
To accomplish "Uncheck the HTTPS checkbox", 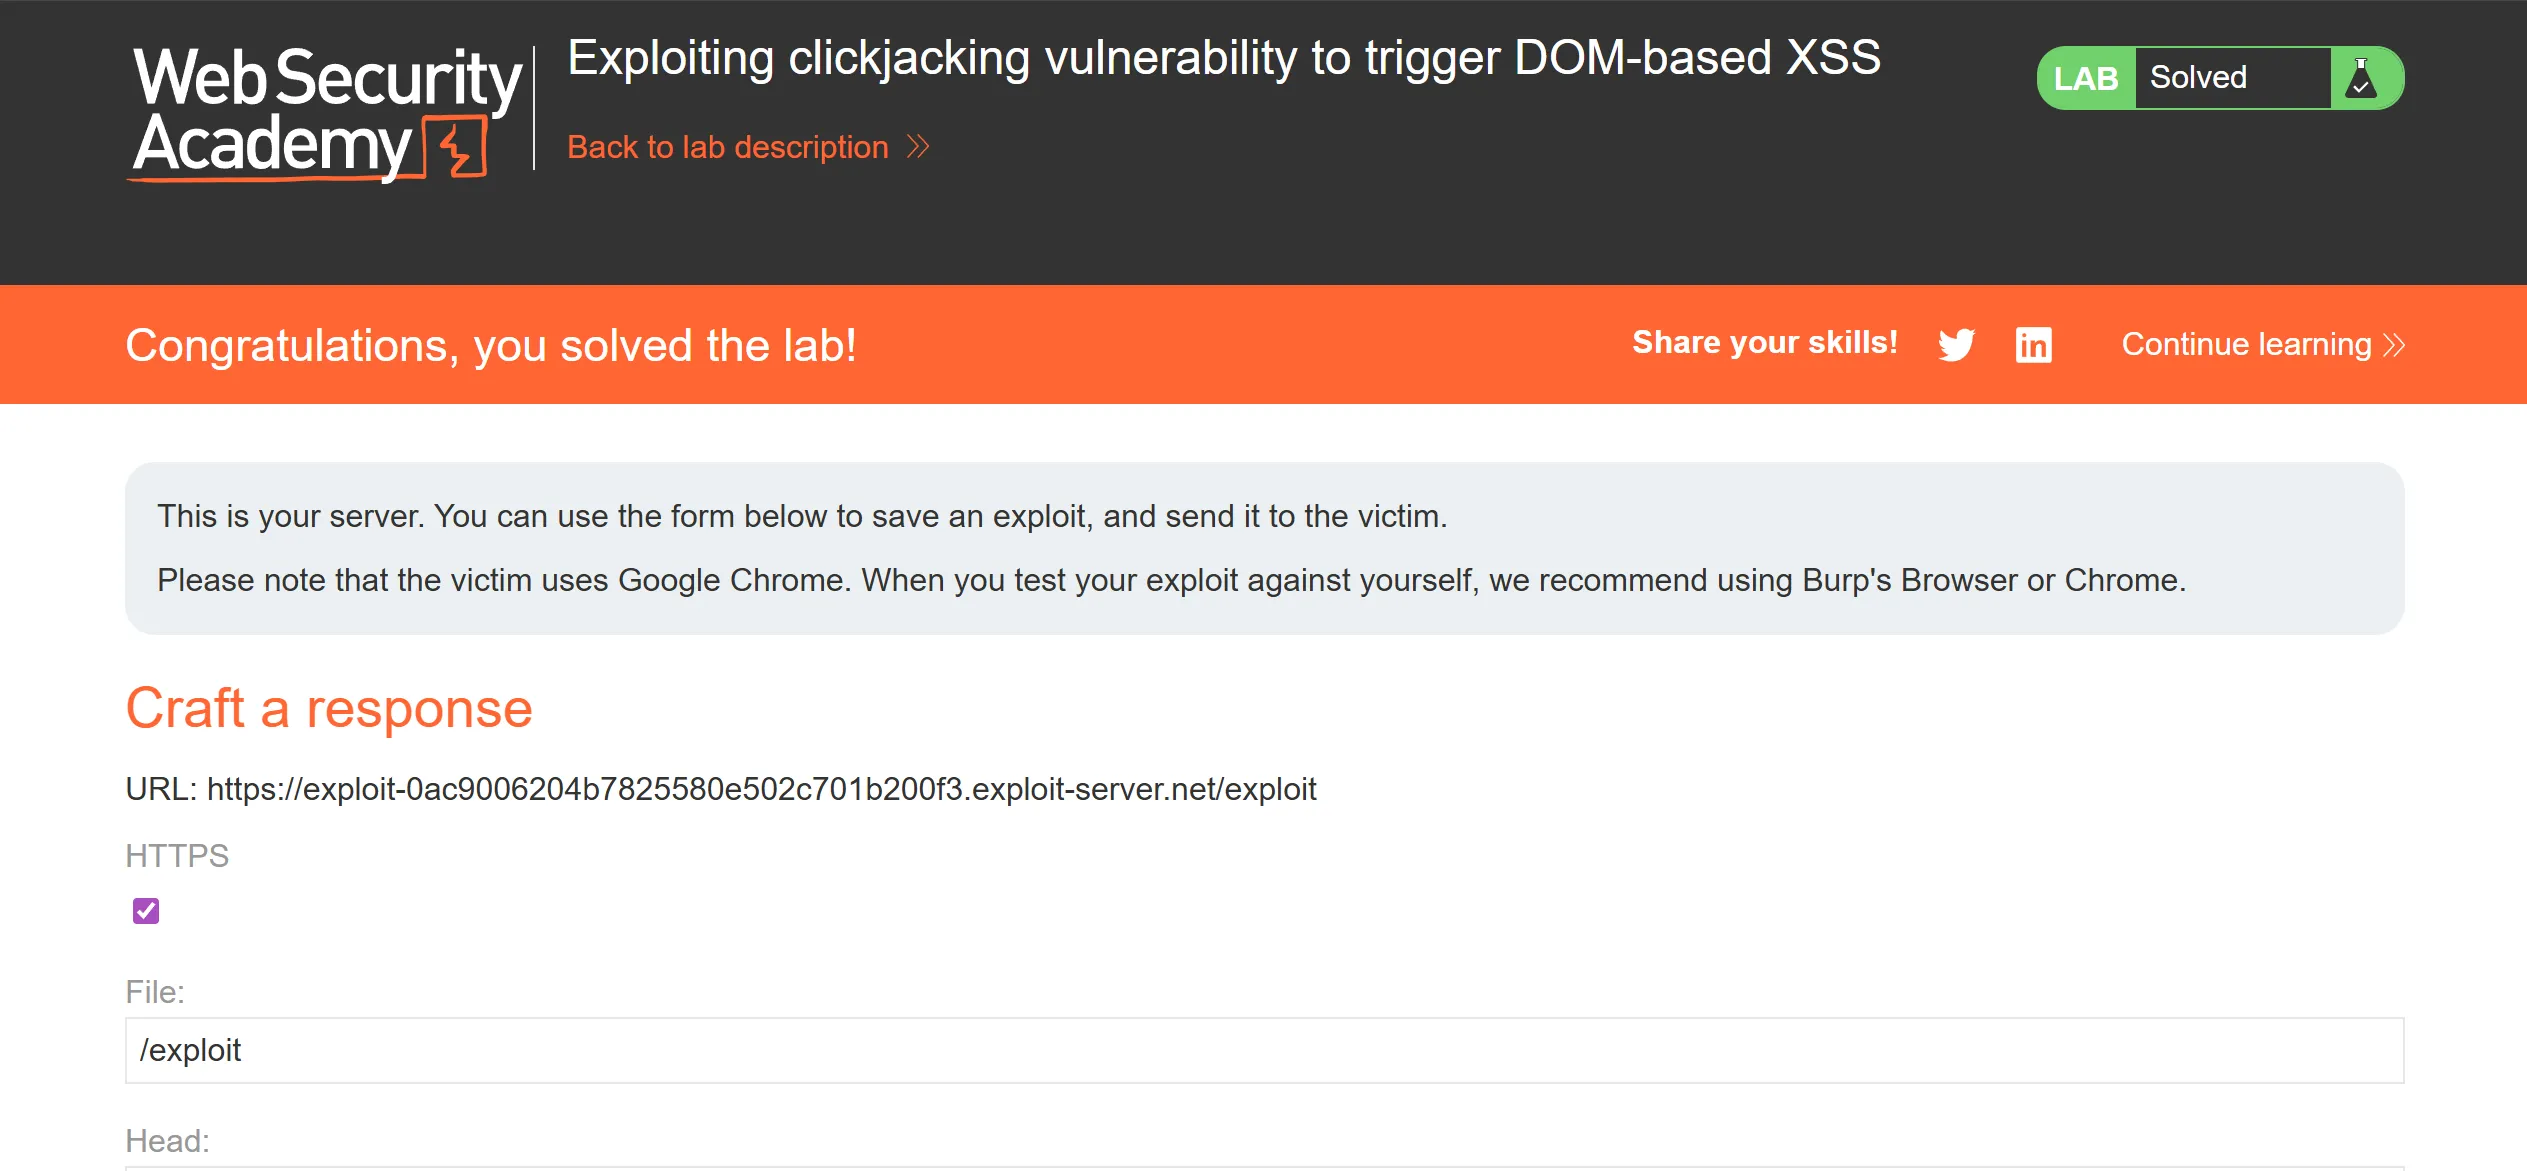I will click(146, 910).
